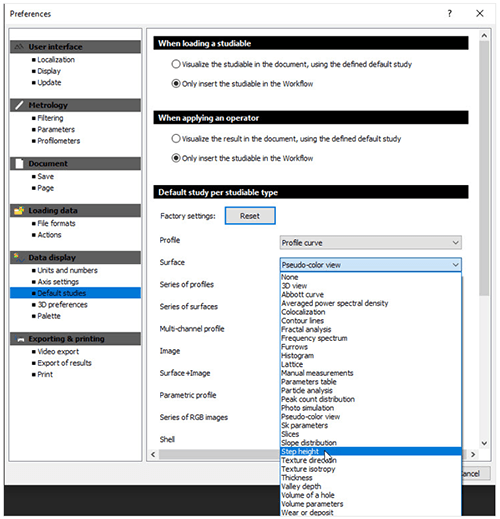Open the Palette preferences page

pyautogui.click(x=49, y=316)
